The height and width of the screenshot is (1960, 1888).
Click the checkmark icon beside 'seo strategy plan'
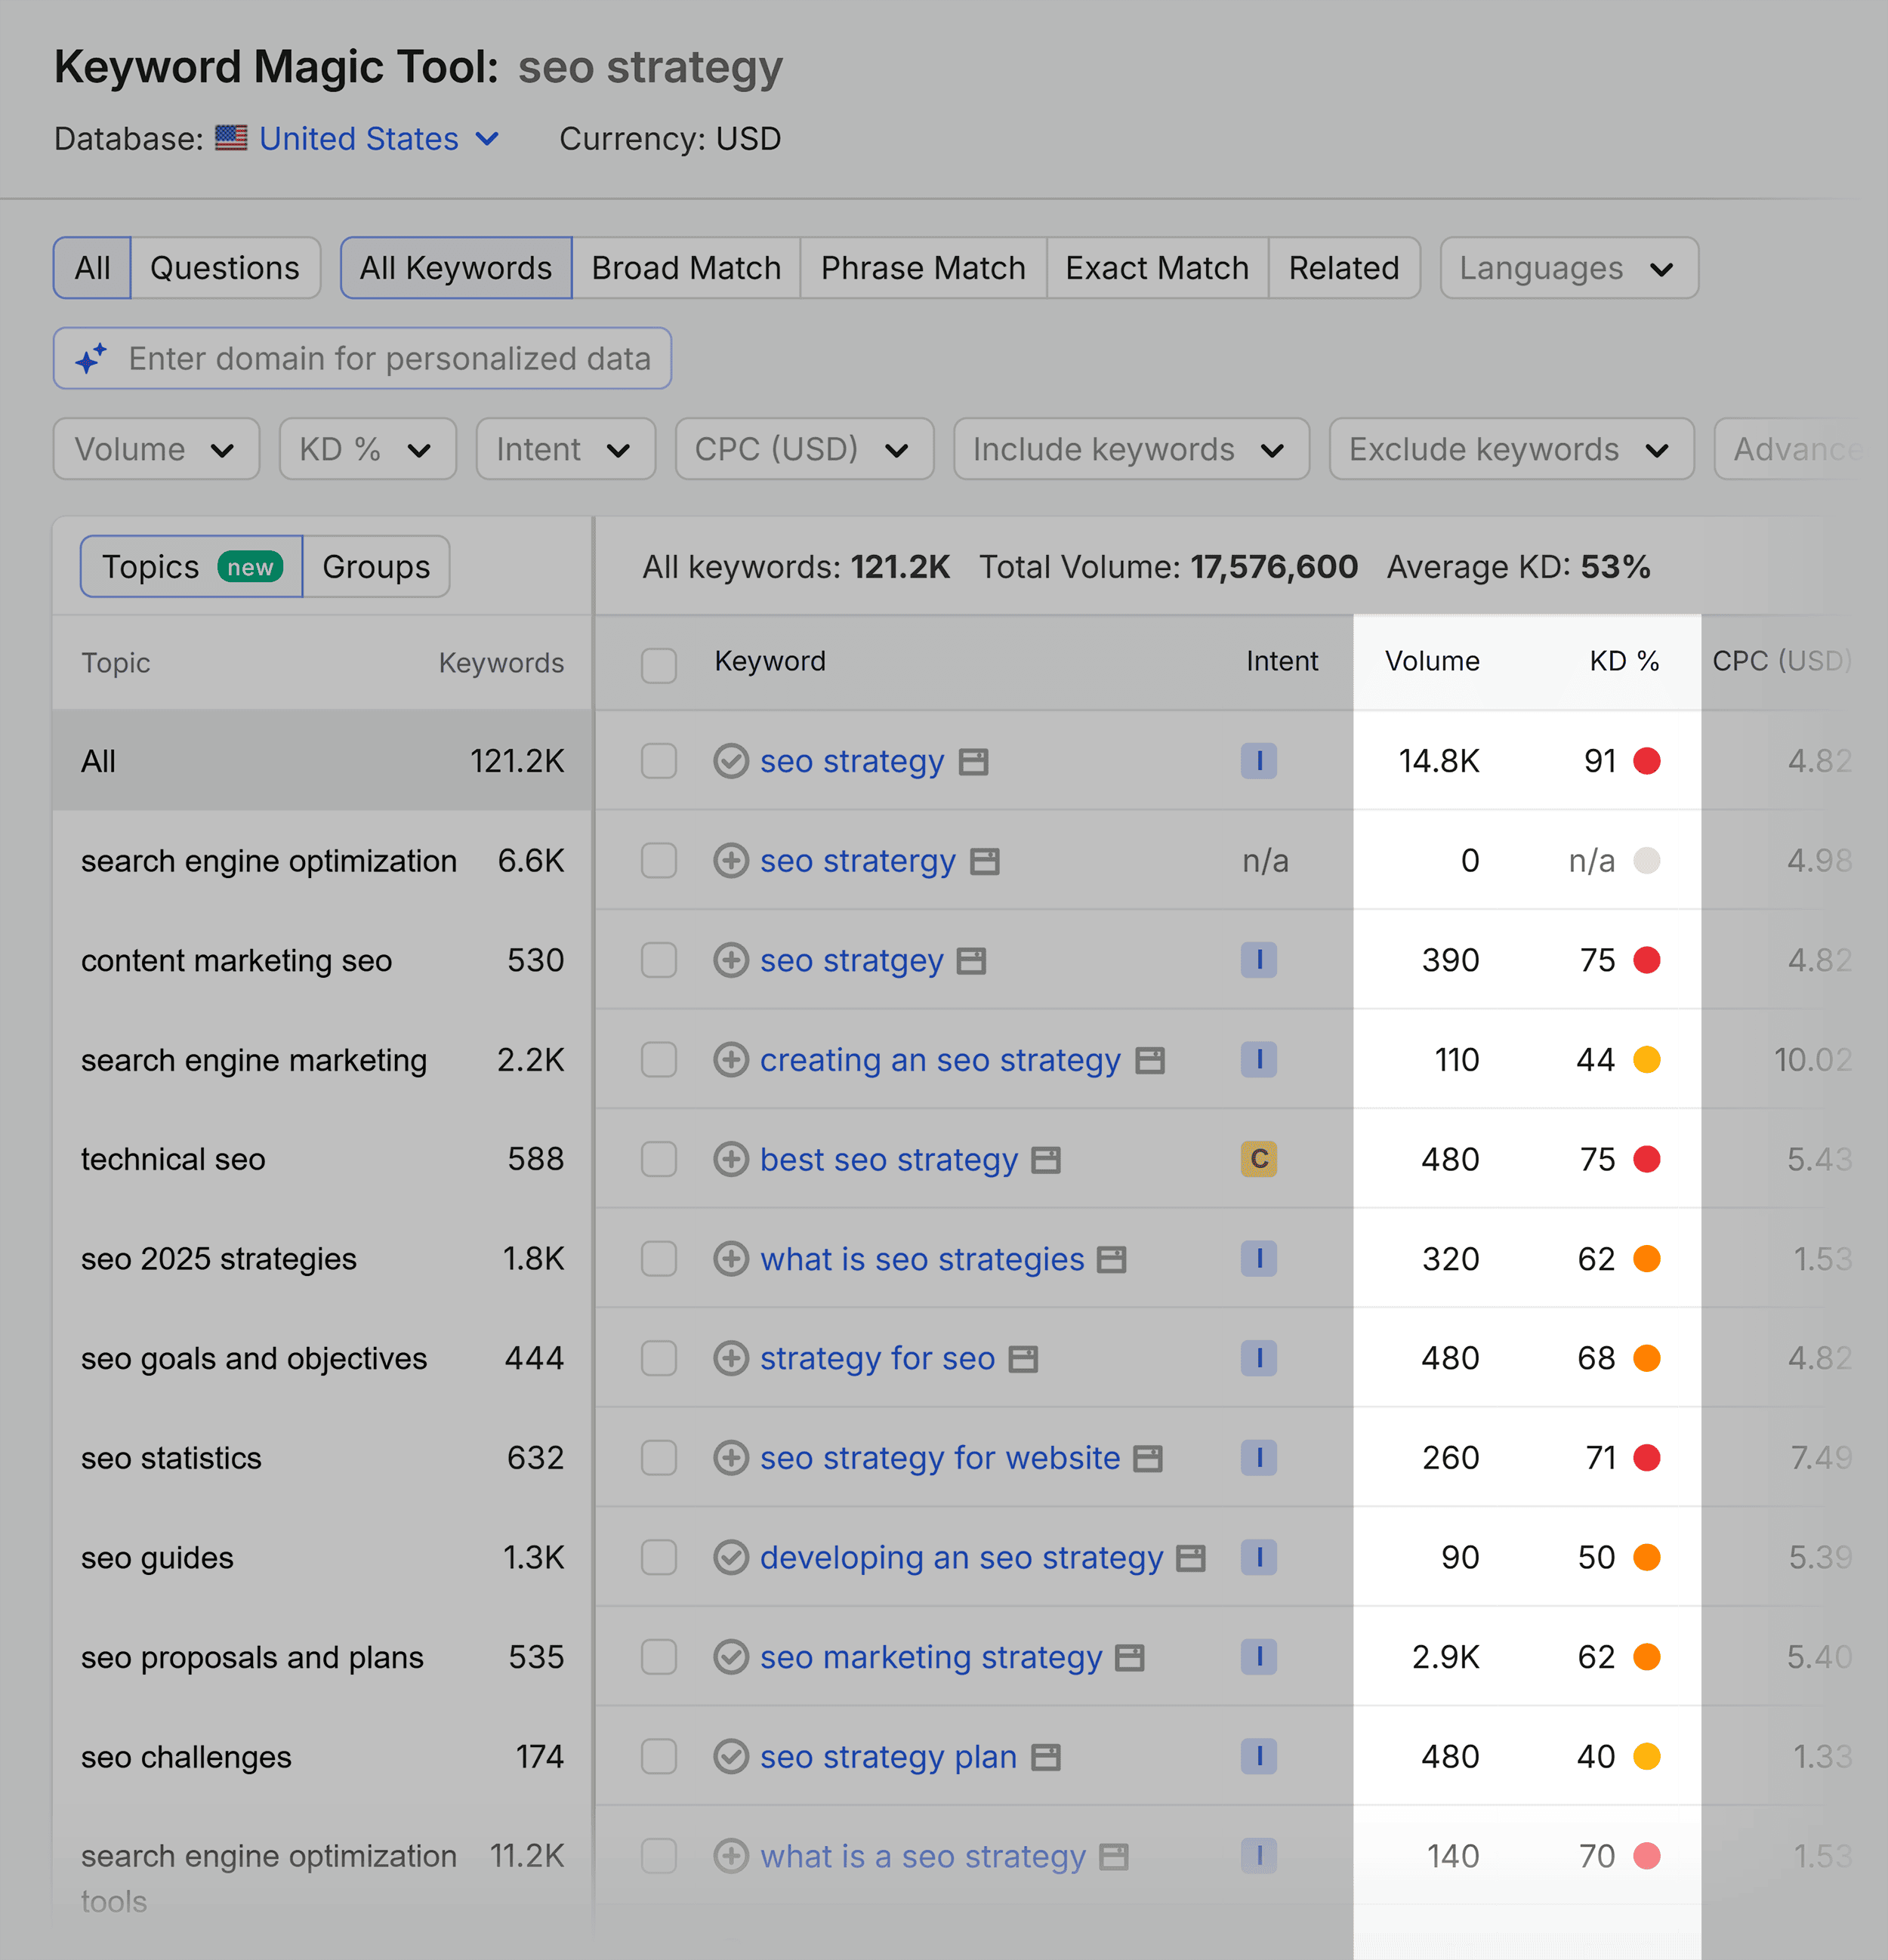[x=731, y=1756]
